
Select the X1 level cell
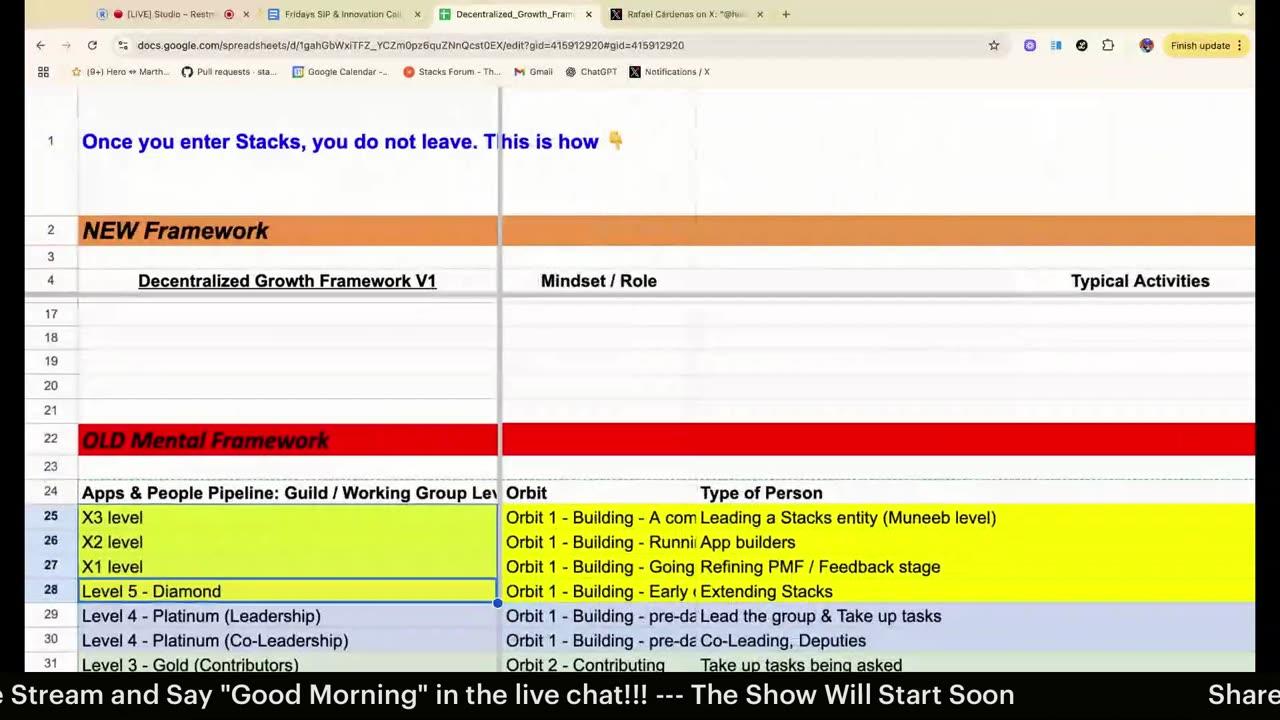click(x=288, y=567)
